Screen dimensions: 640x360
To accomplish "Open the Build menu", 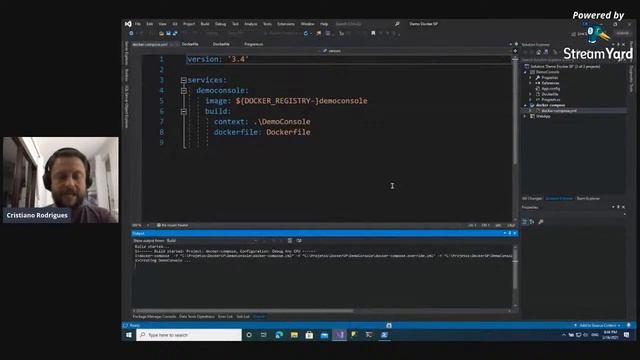I will click(x=205, y=24).
